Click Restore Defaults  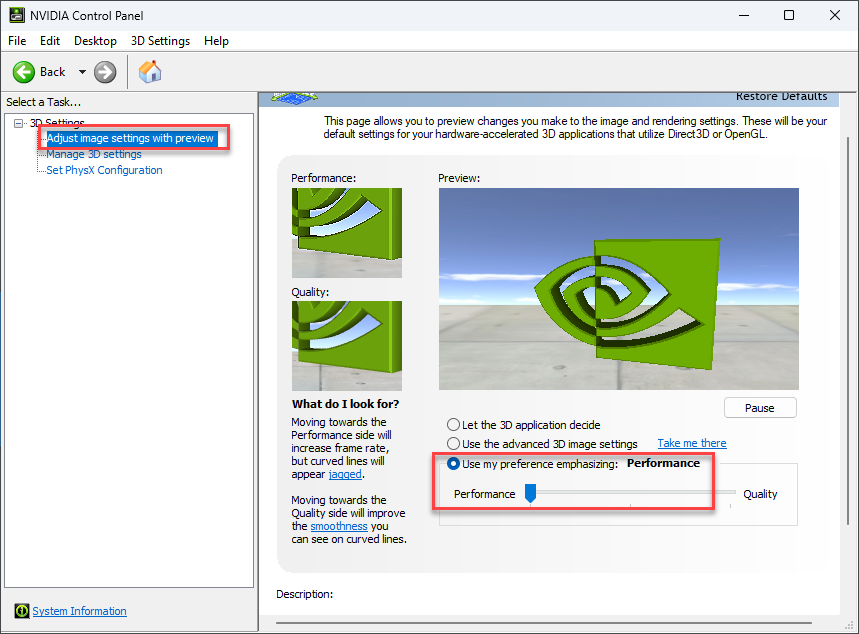tap(781, 96)
